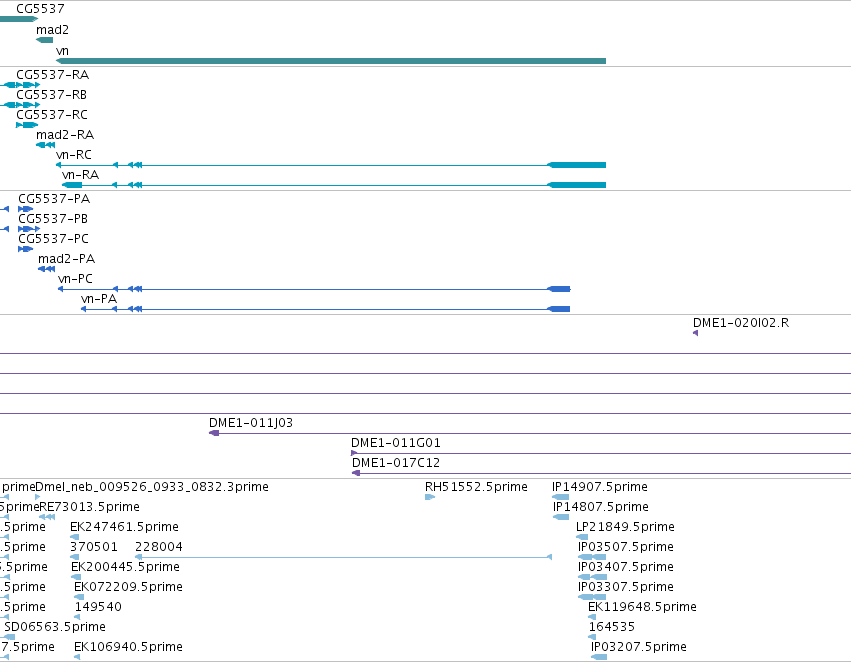Click the EK072209.5prime EST label
The height and width of the screenshot is (662, 851).
[128, 587]
